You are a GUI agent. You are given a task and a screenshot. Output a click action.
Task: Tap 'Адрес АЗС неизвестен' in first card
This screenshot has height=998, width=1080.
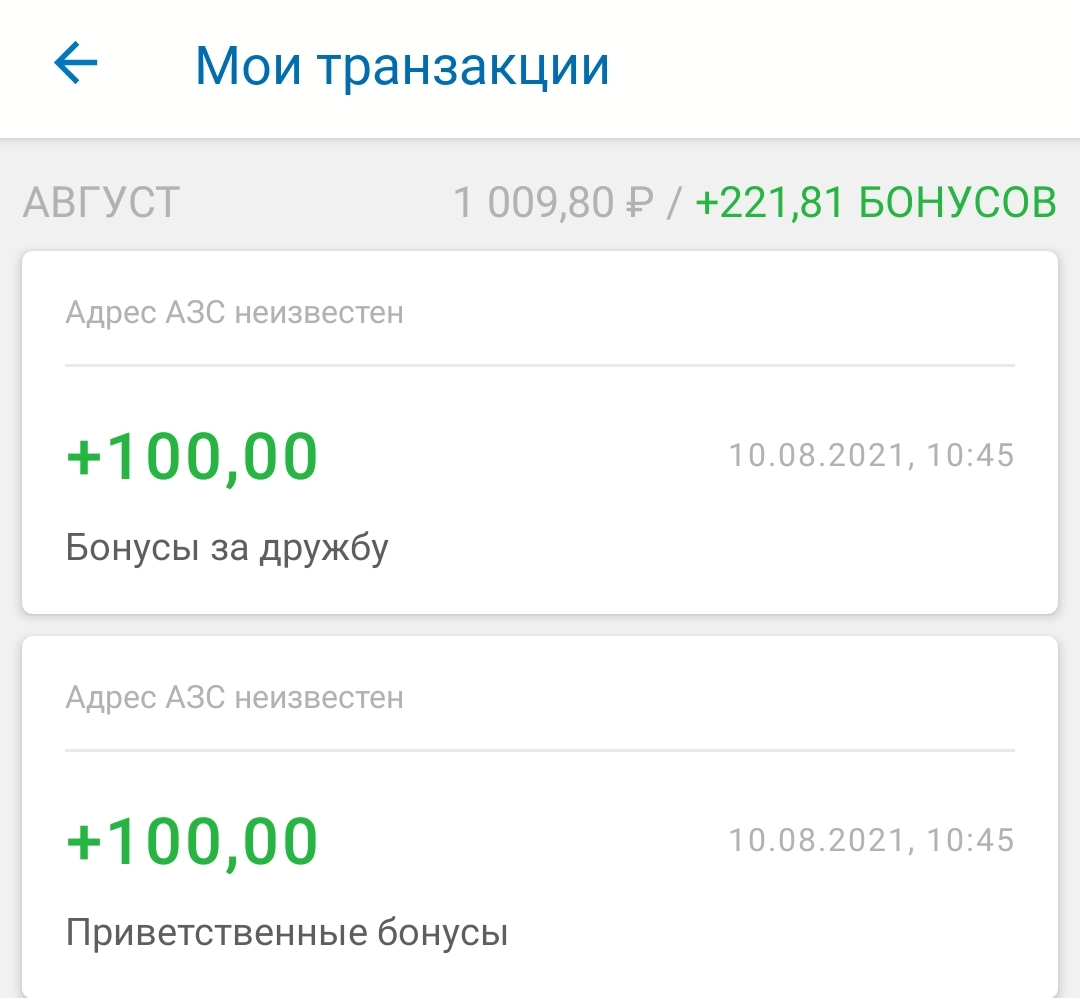coord(234,313)
